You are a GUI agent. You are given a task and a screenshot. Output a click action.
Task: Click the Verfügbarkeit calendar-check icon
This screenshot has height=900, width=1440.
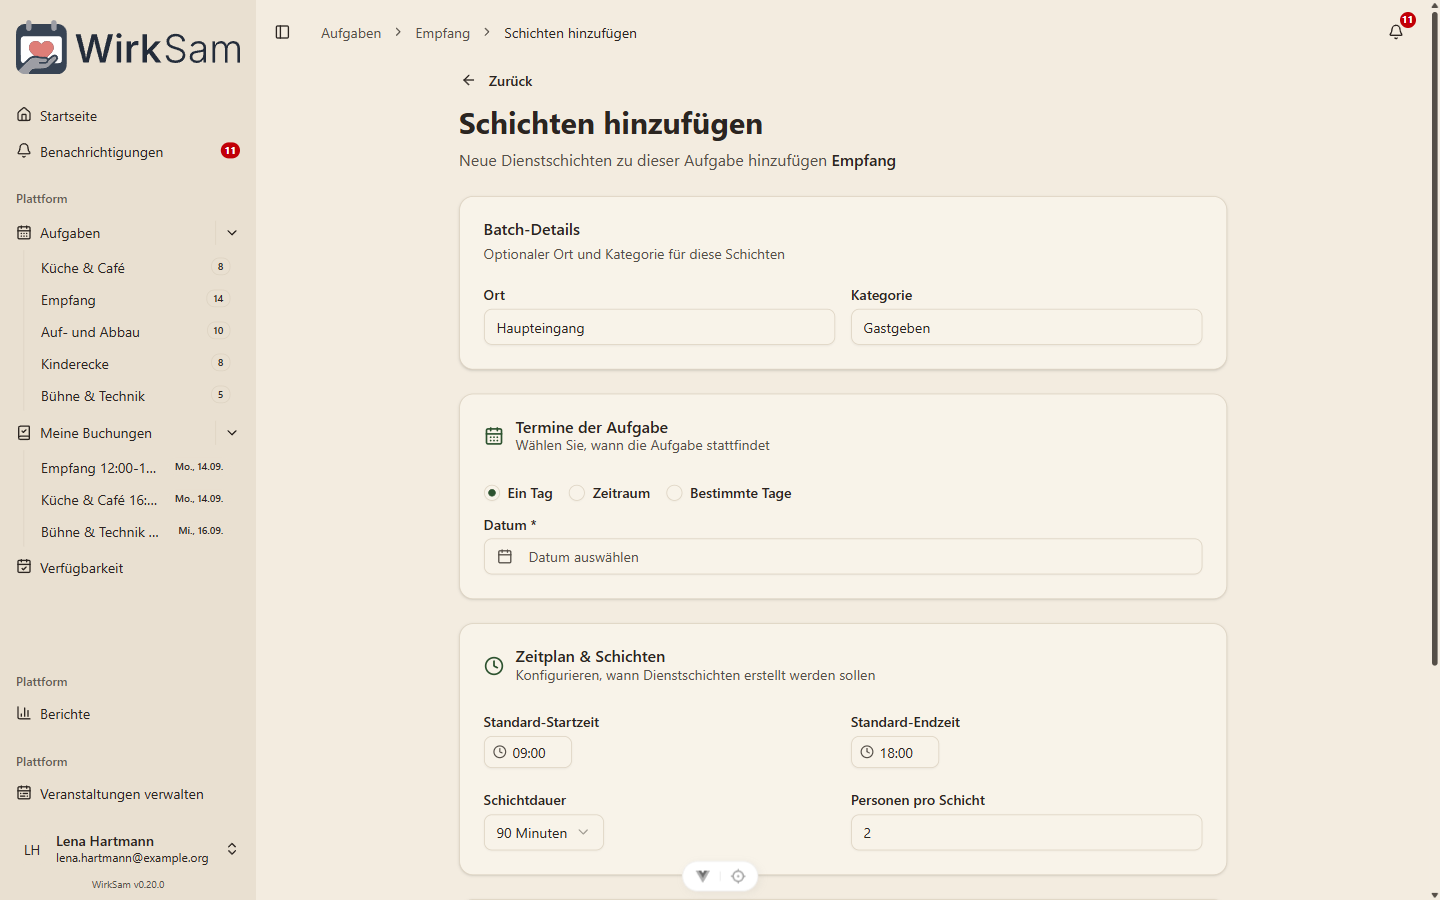[24, 567]
